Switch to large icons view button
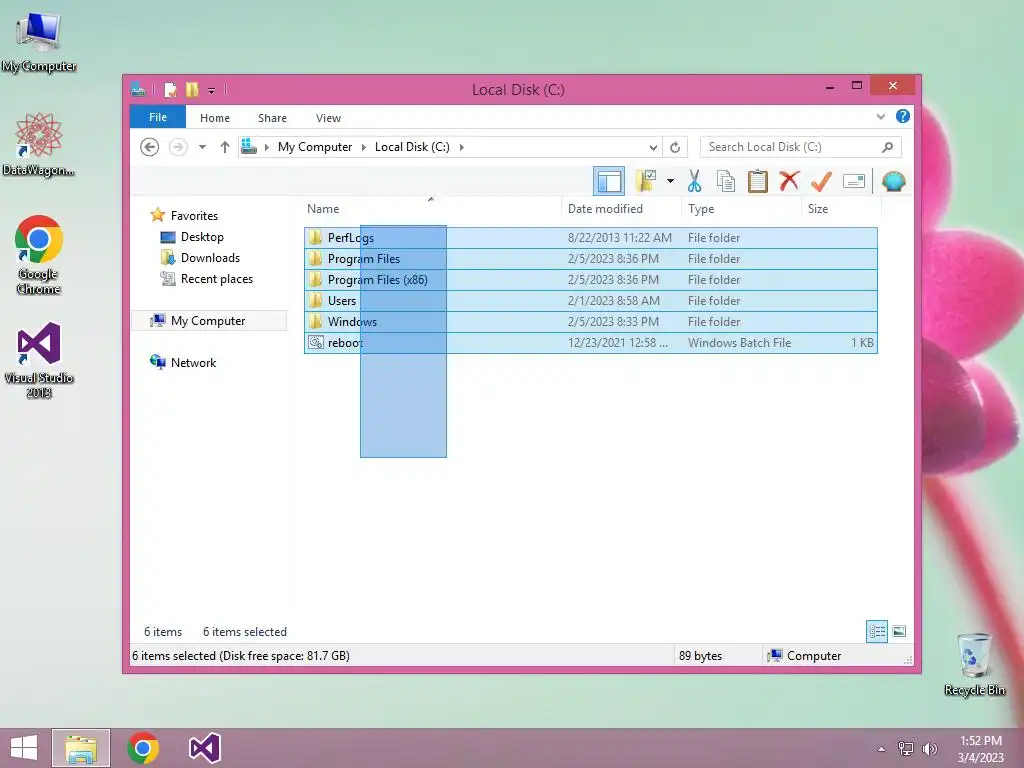The height and width of the screenshot is (768, 1024). click(899, 632)
